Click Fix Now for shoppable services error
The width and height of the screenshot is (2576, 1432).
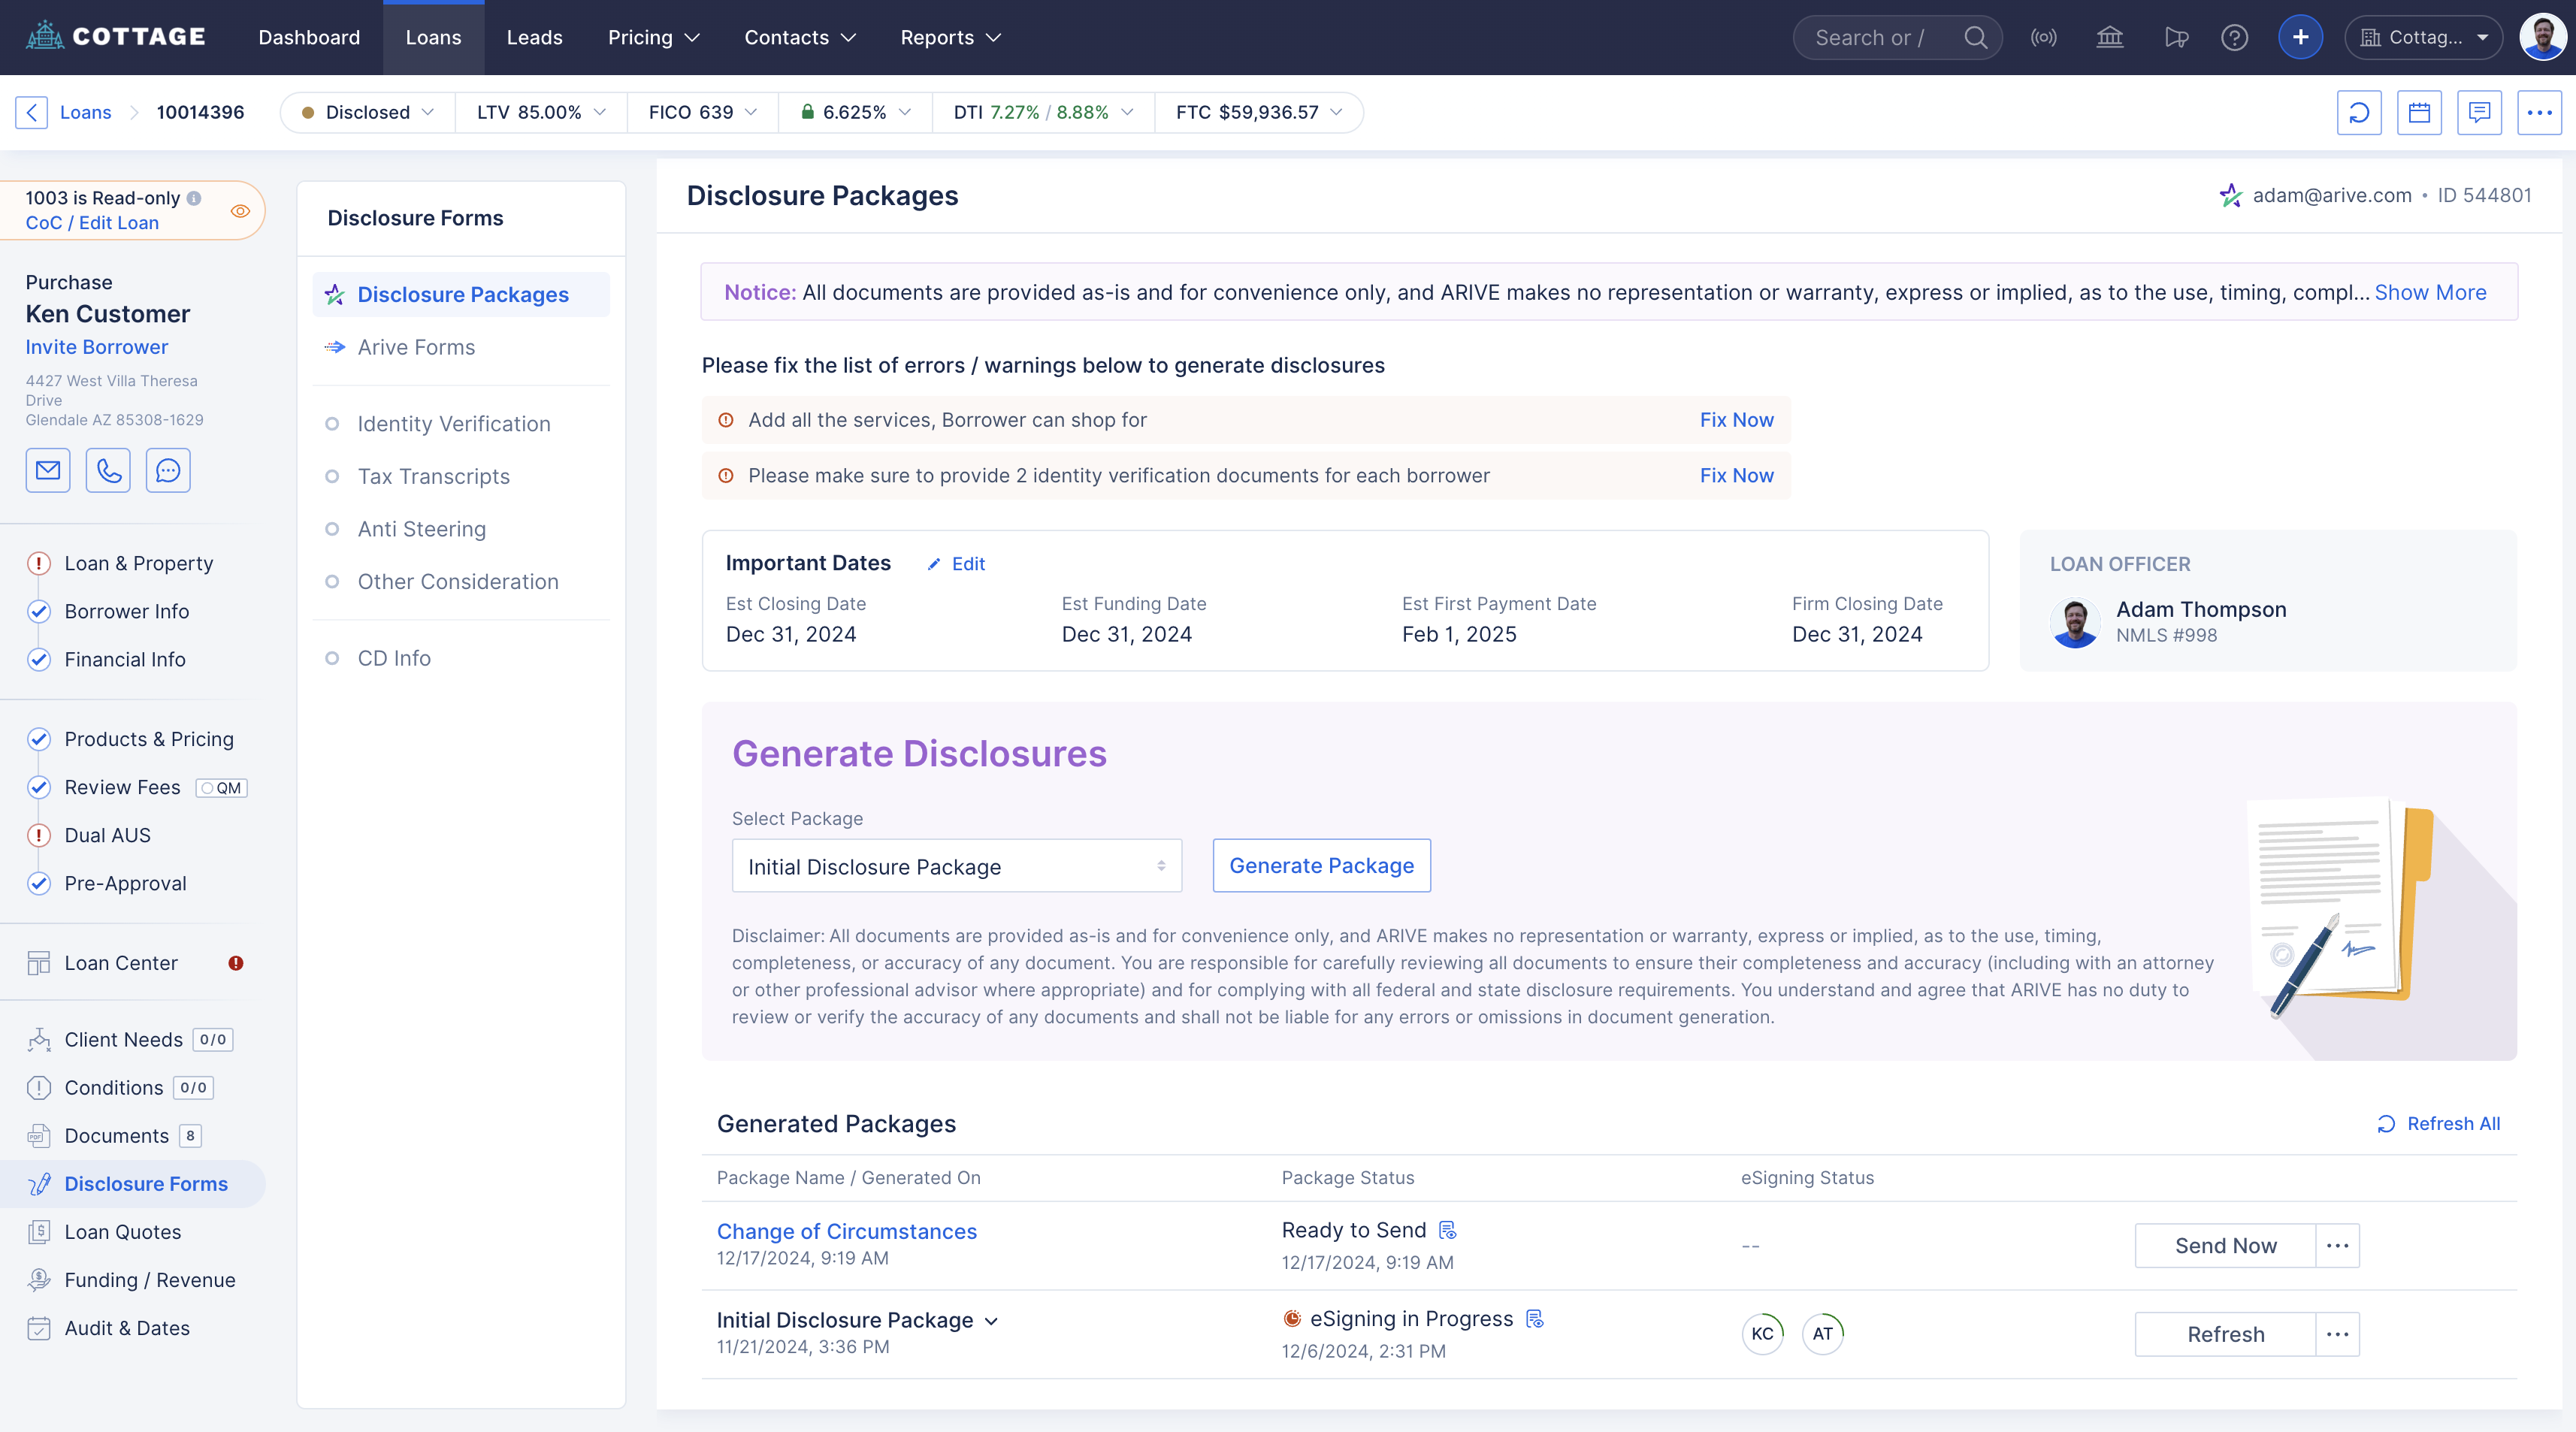(1736, 420)
